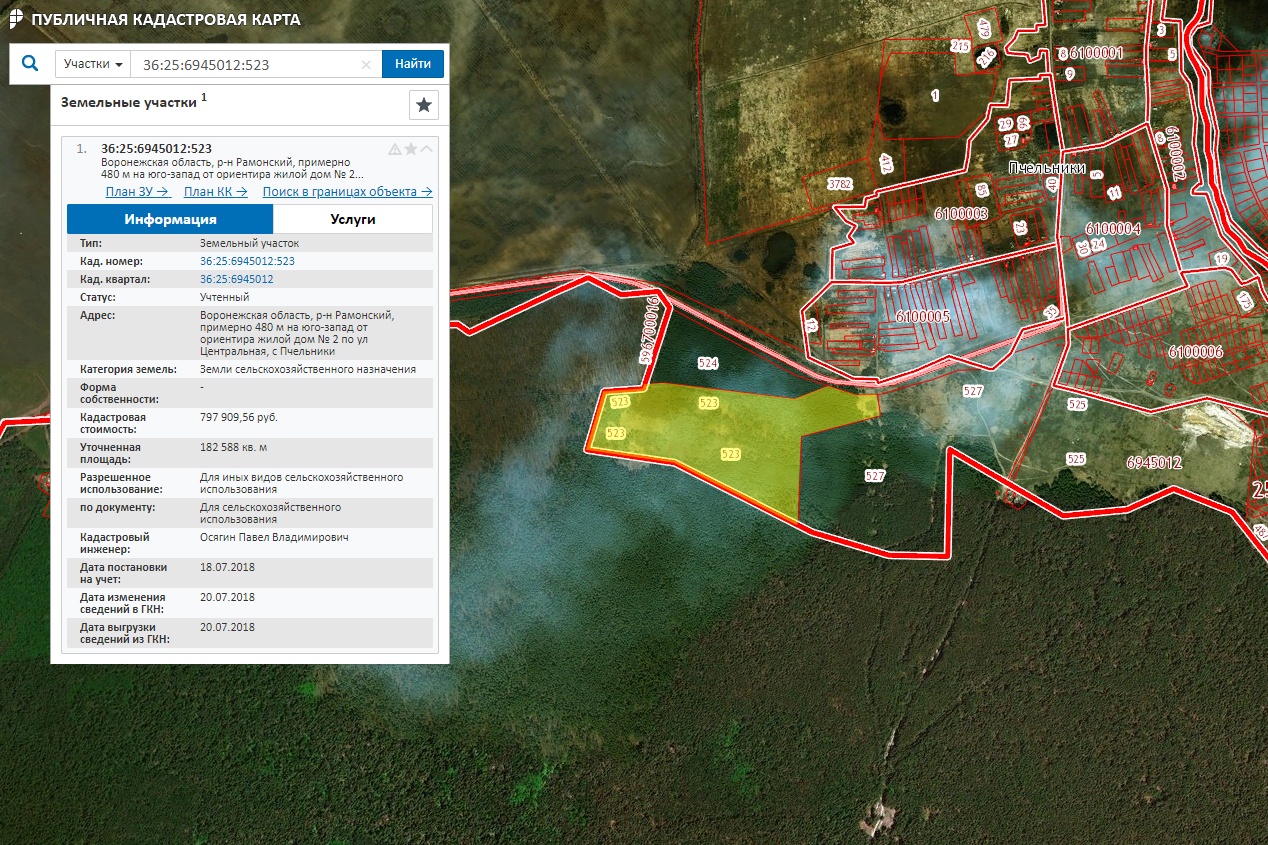Clear the search field with the X icon
Screen dimensions: 1268x845
(366, 64)
